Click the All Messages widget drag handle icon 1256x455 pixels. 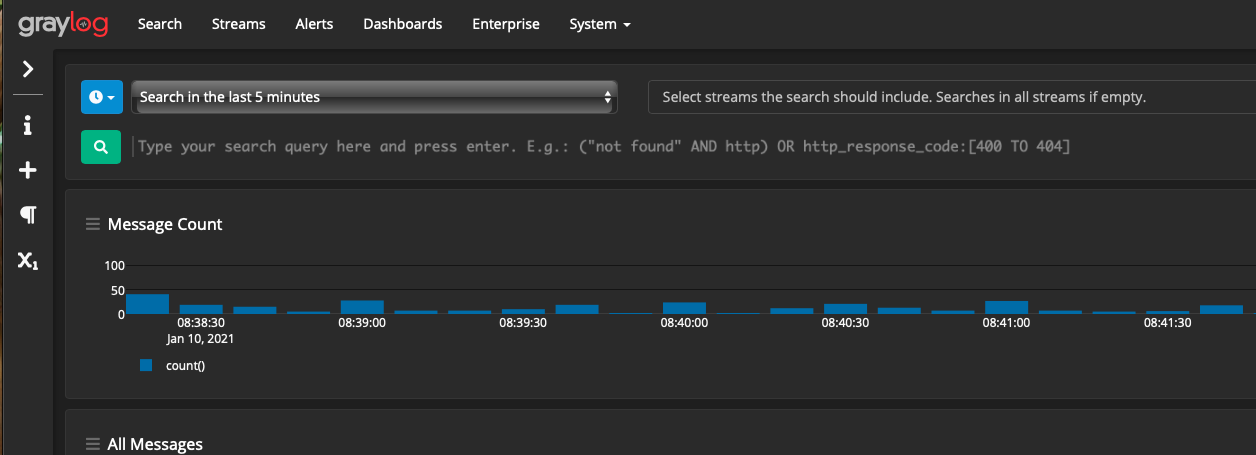click(93, 445)
